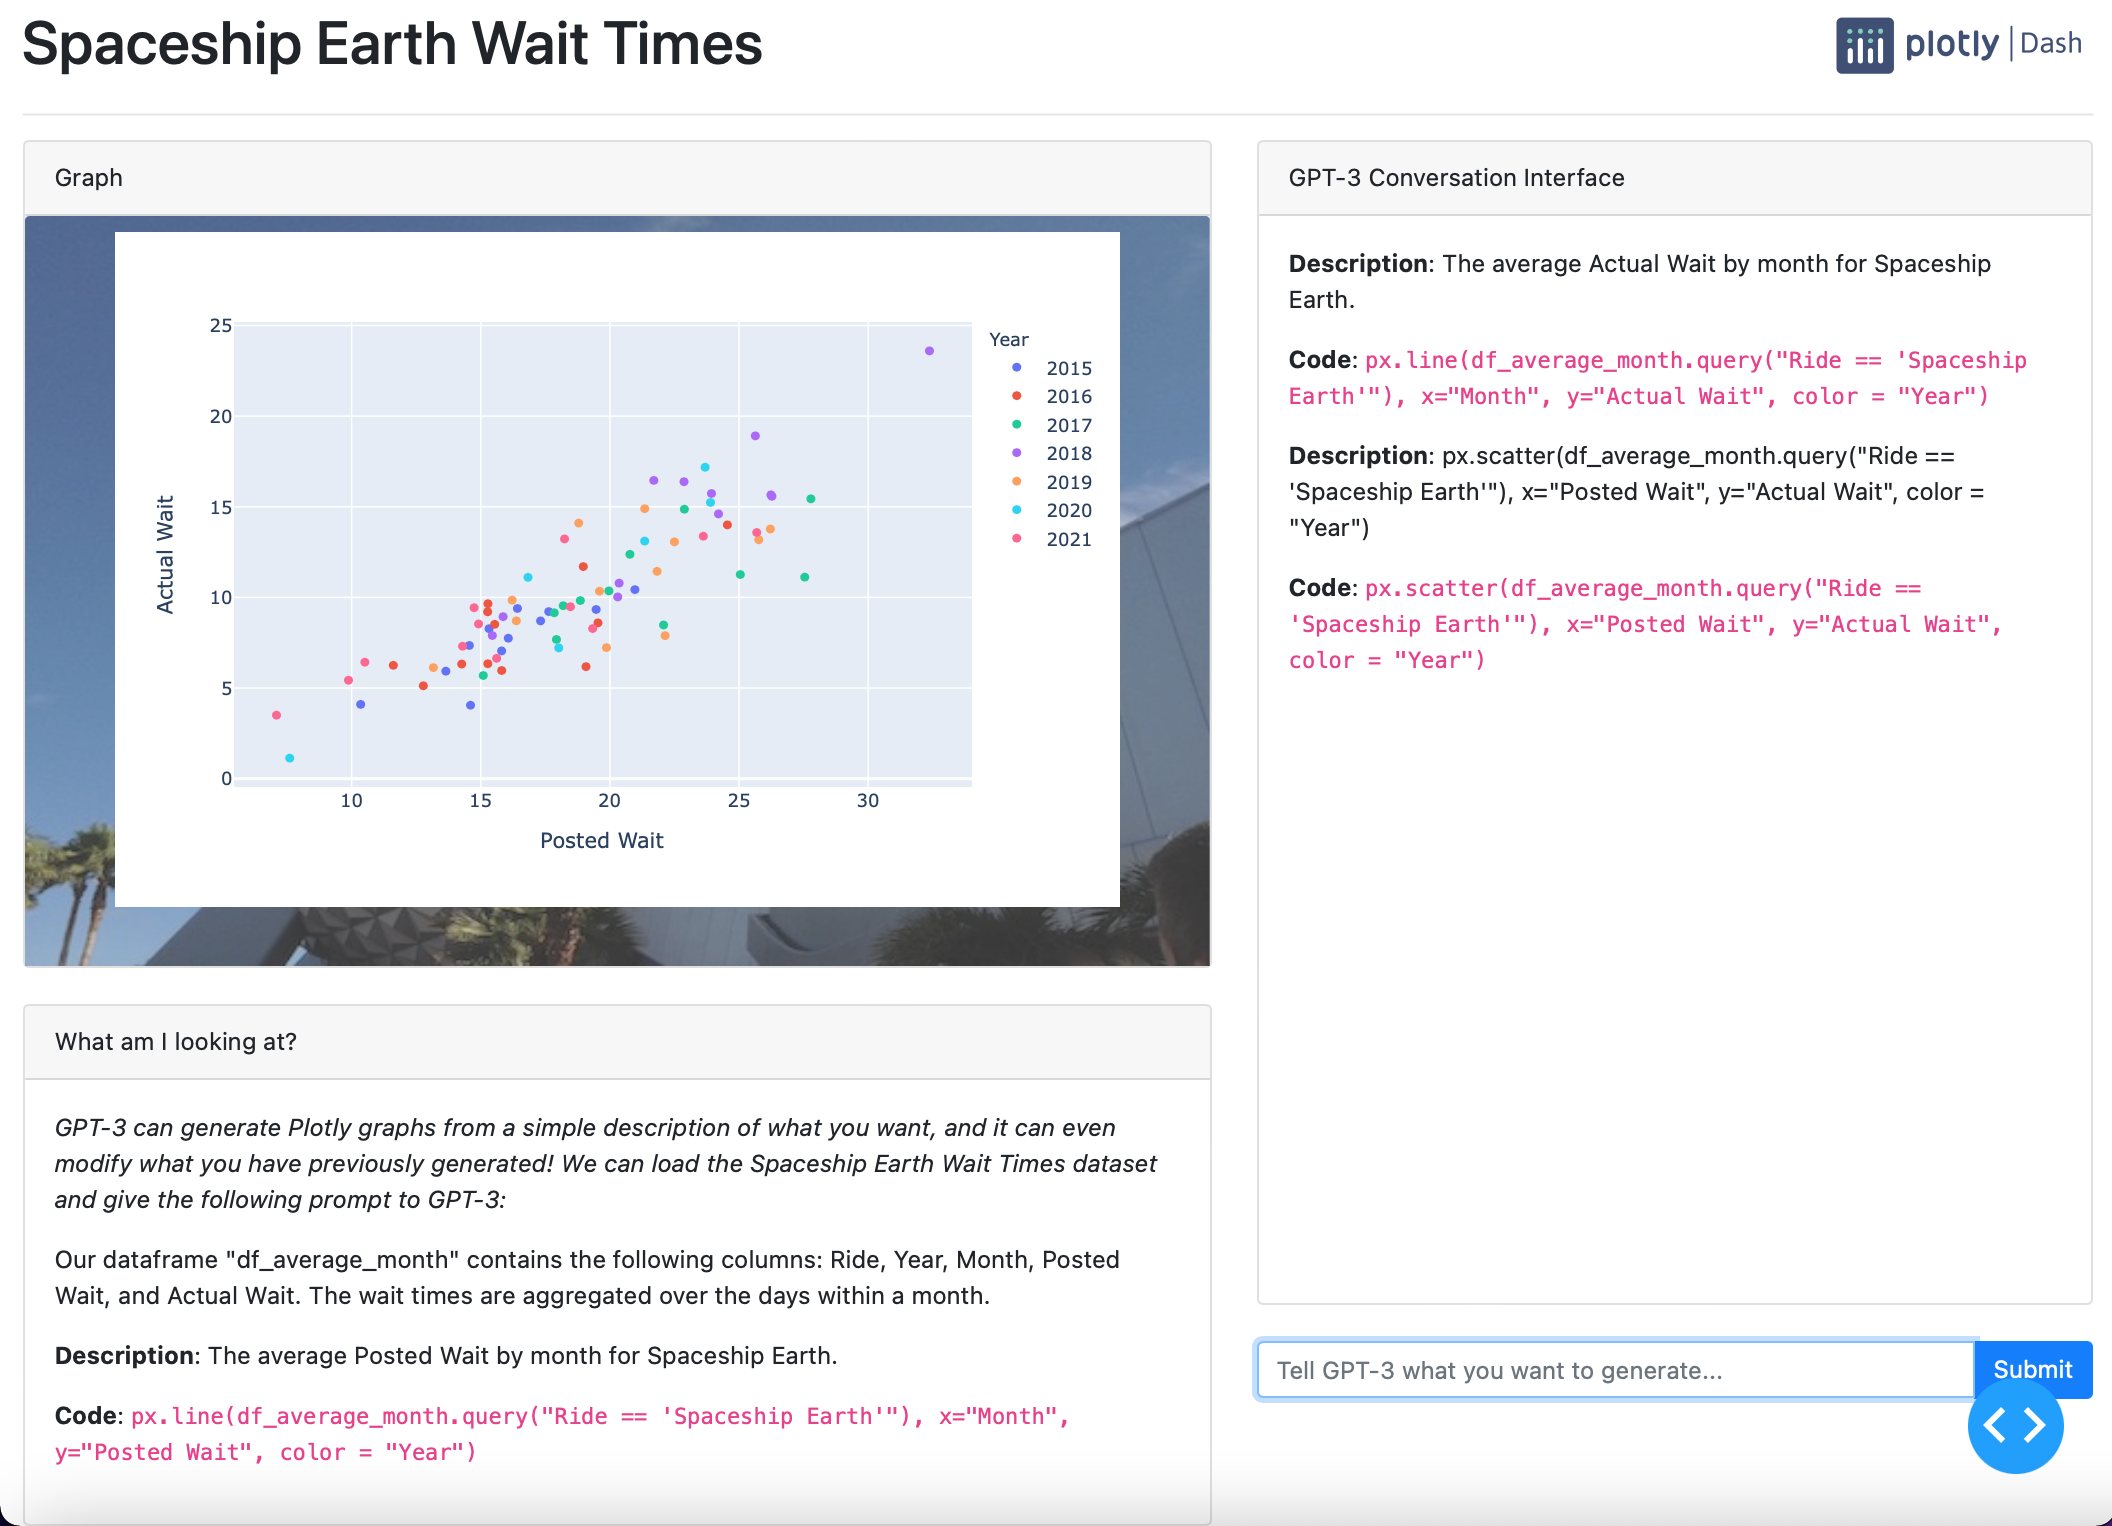The image size is (2112, 1526).
Task: Click the Posted Wait axis title
Action: pyautogui.click(x=601, y=840)
